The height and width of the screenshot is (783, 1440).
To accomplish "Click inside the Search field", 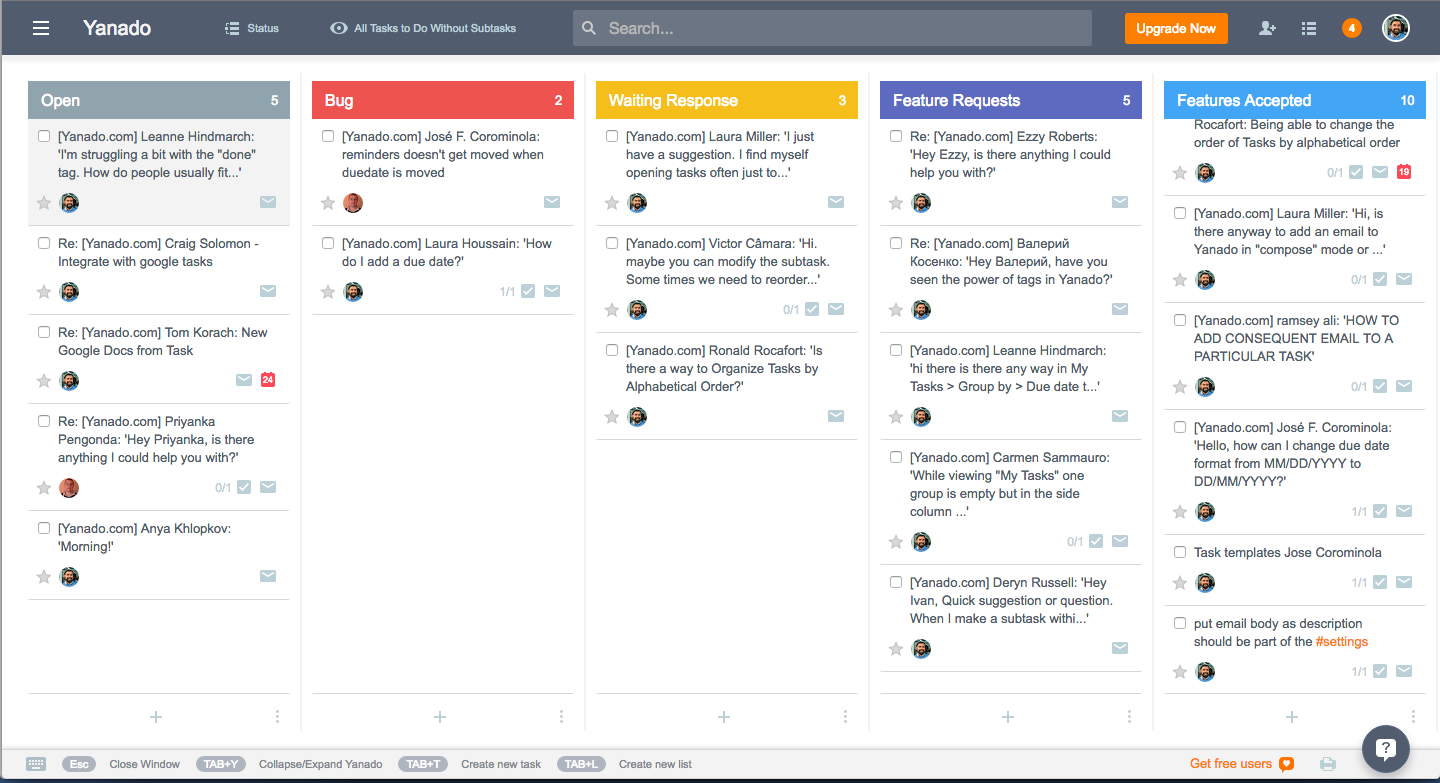I will pos(832,28).
